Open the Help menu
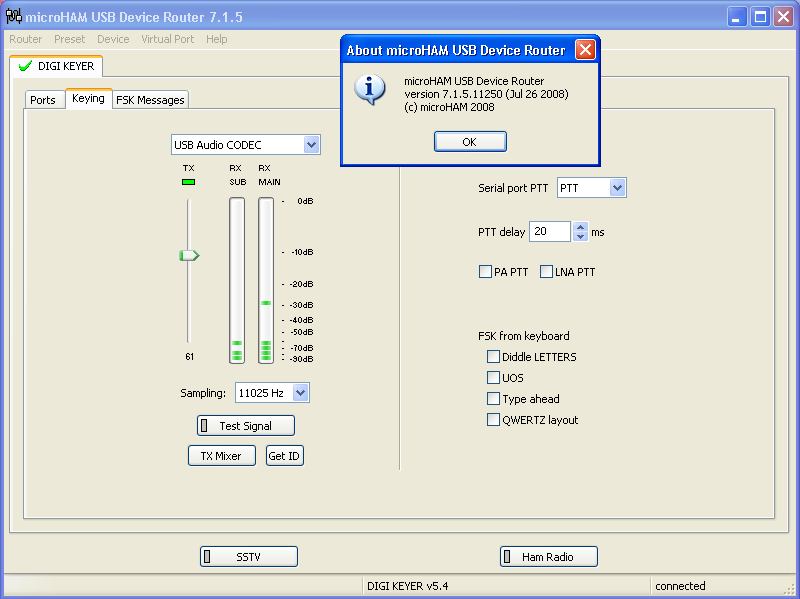800x599 pixels. tap(216, 39)
